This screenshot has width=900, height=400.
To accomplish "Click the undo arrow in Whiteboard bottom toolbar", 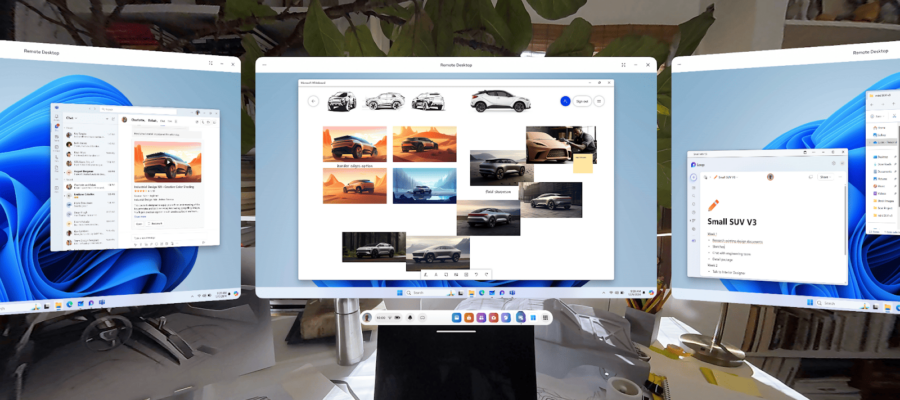I will click(x=477, y=273).
